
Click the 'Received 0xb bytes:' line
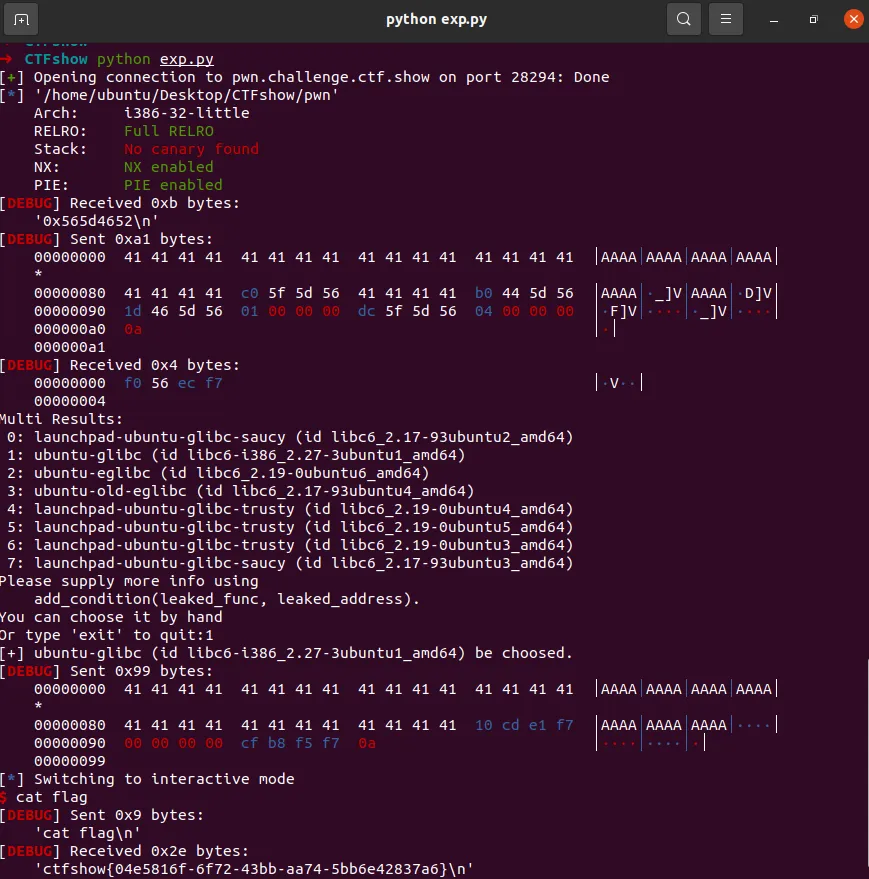(120, 203)
